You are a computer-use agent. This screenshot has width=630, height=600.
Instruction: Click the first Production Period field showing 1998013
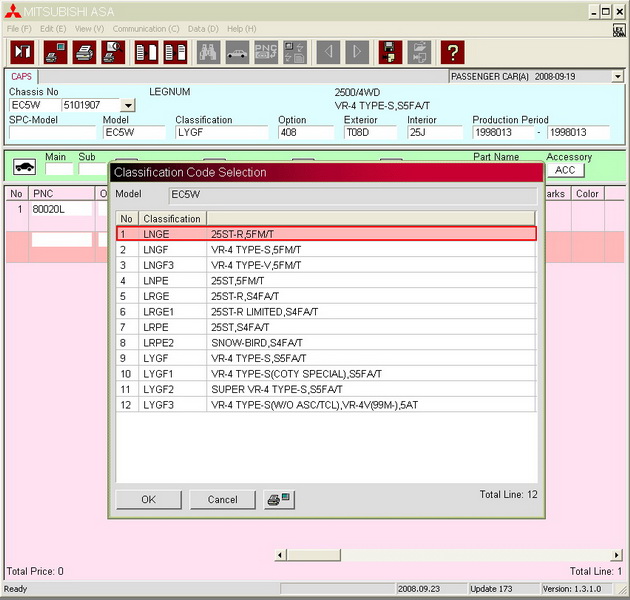click(503, 132)
